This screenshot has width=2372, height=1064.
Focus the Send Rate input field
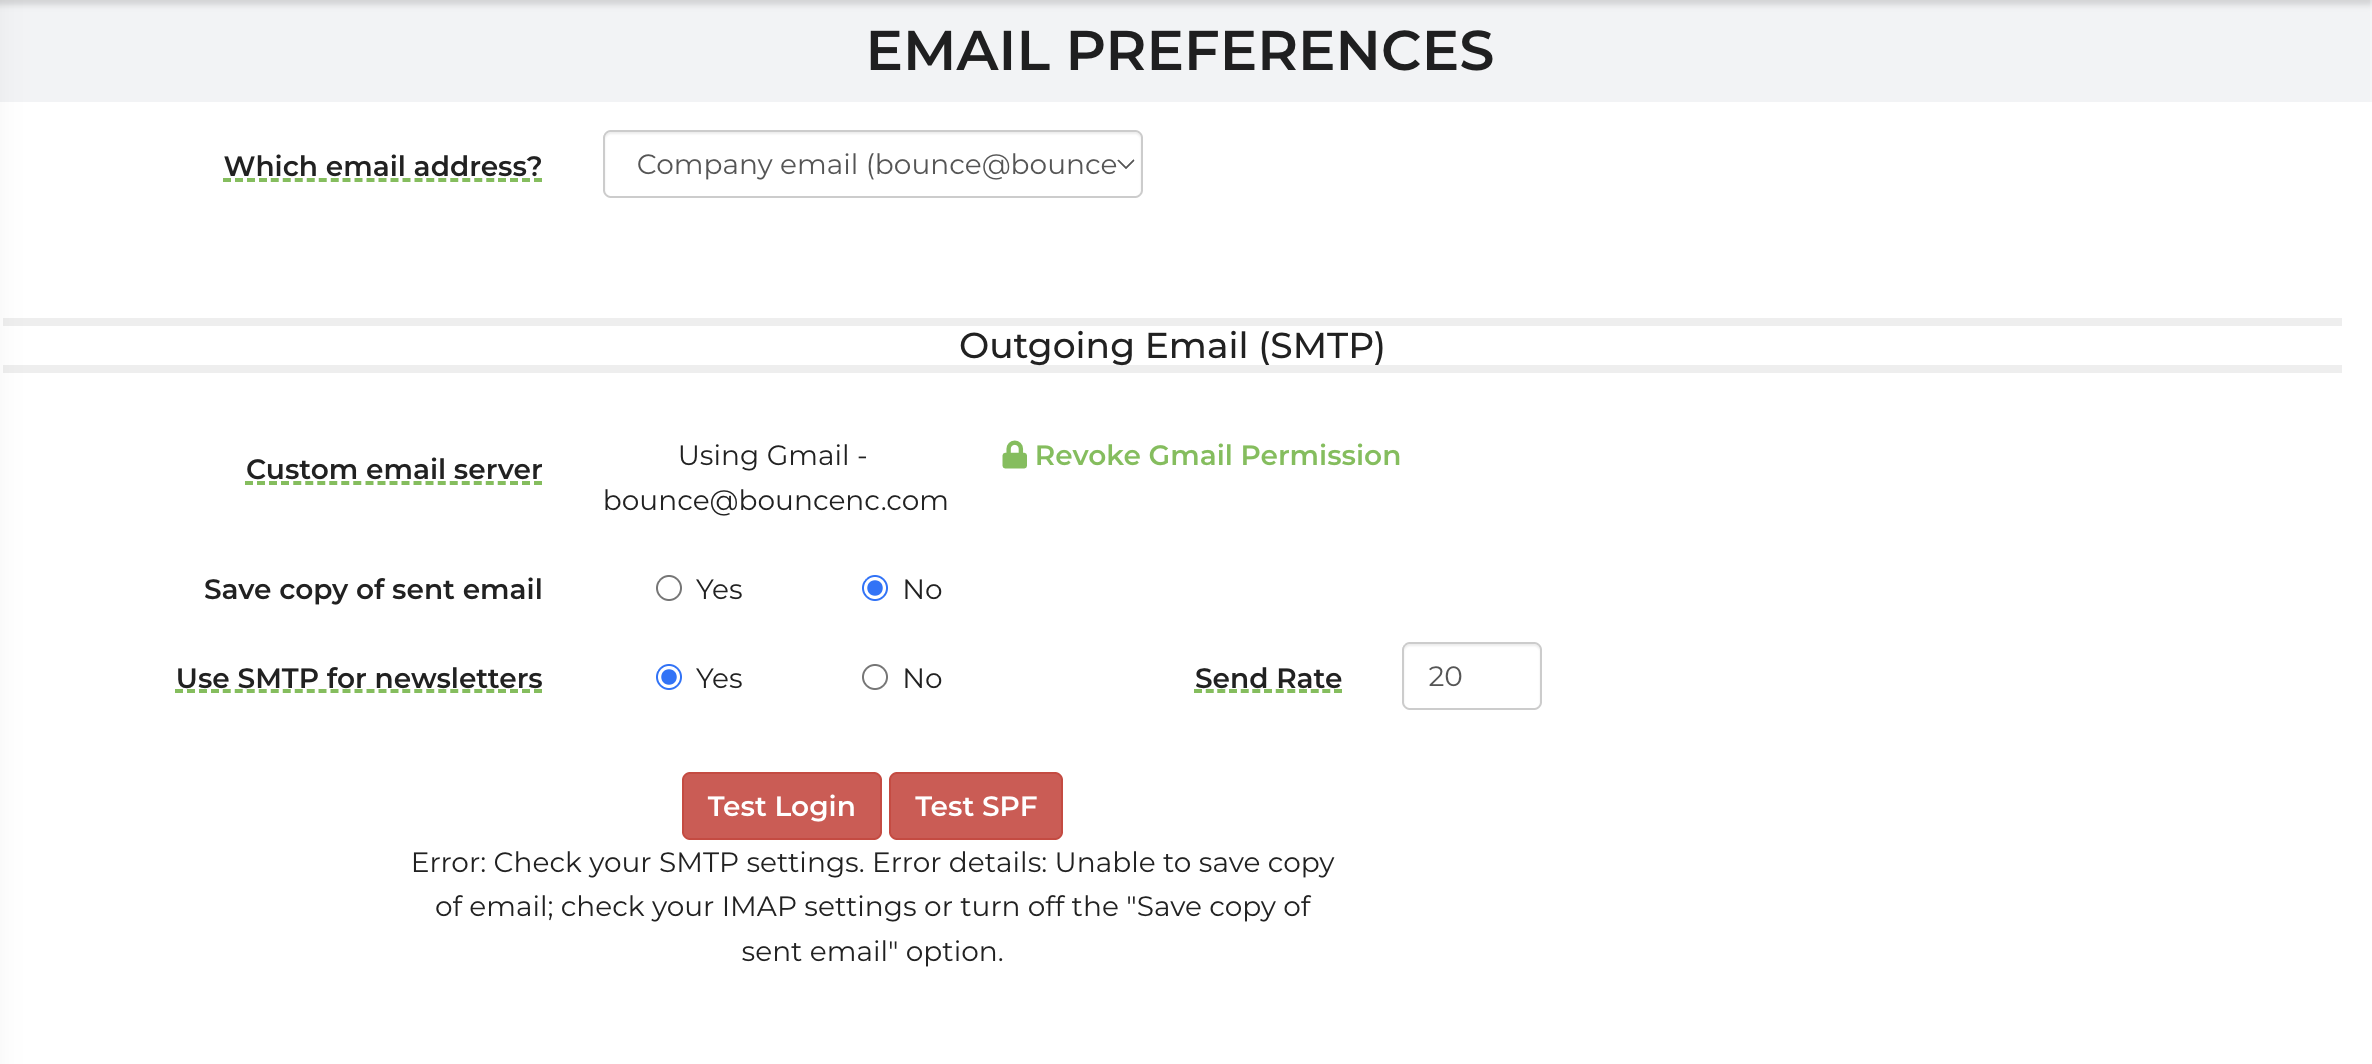[x=1471, y=677]
